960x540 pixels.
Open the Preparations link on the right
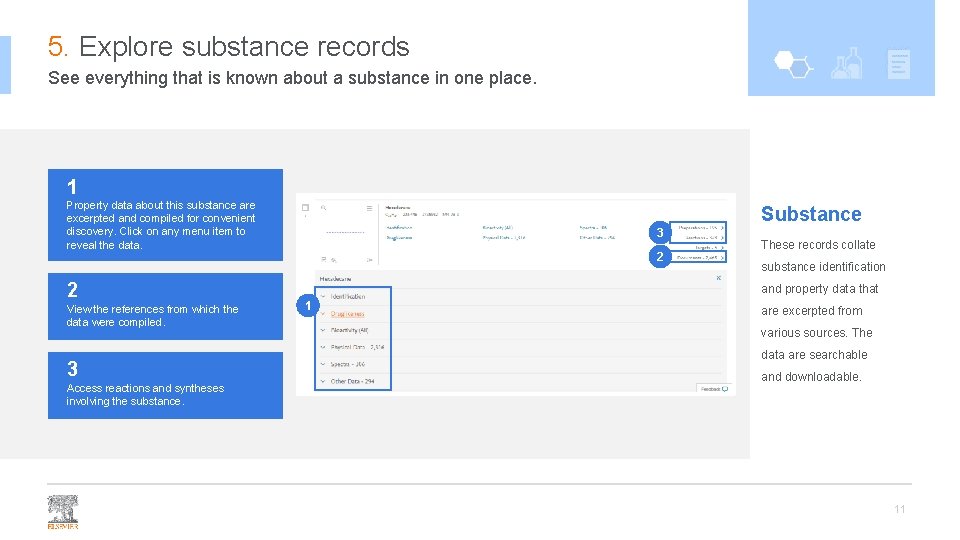[x=701, y=228]
